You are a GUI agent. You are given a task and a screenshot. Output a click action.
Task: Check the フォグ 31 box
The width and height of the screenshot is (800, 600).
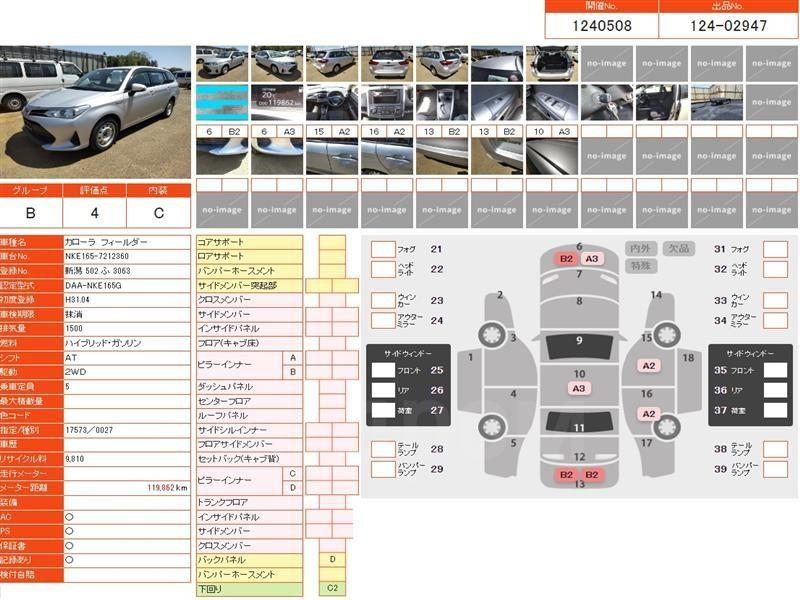(x=776, y=249)
